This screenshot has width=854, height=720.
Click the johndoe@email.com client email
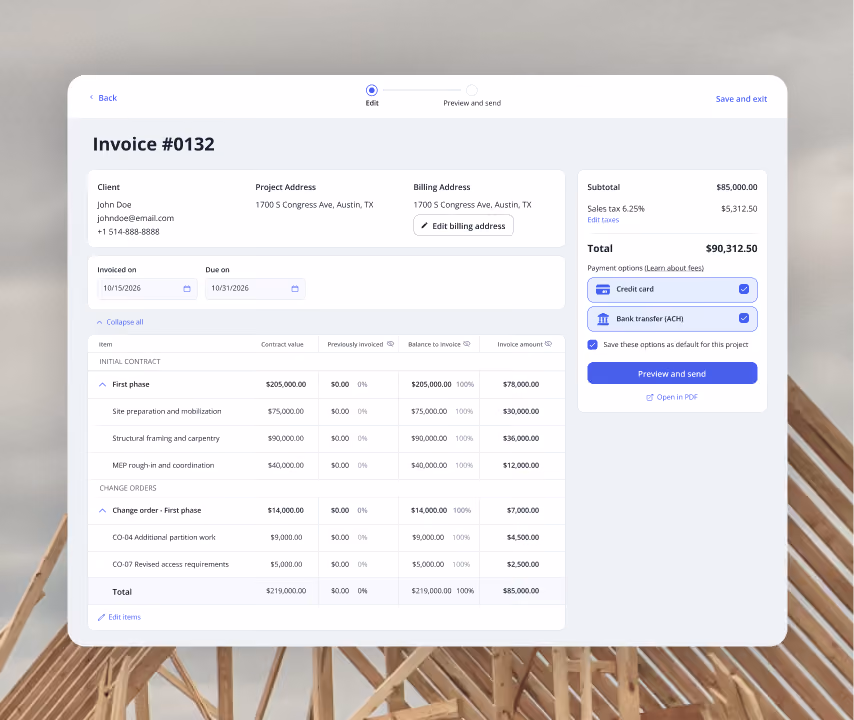click(x=136, y=218)
